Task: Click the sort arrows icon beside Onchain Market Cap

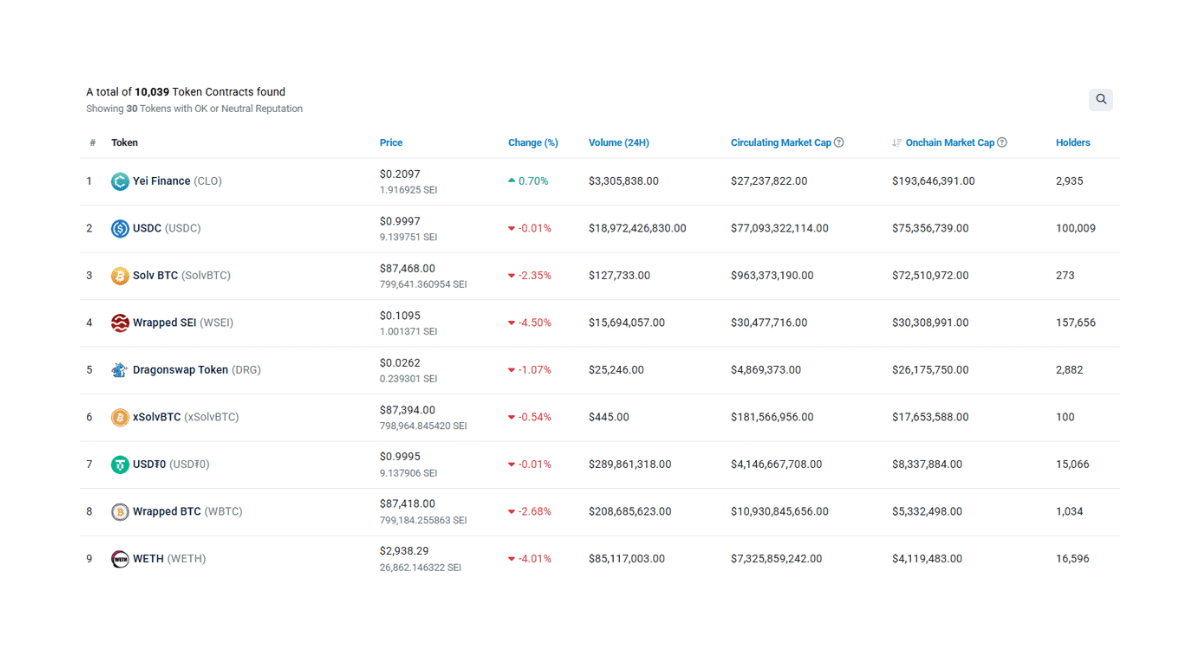Action: (897, 142)
